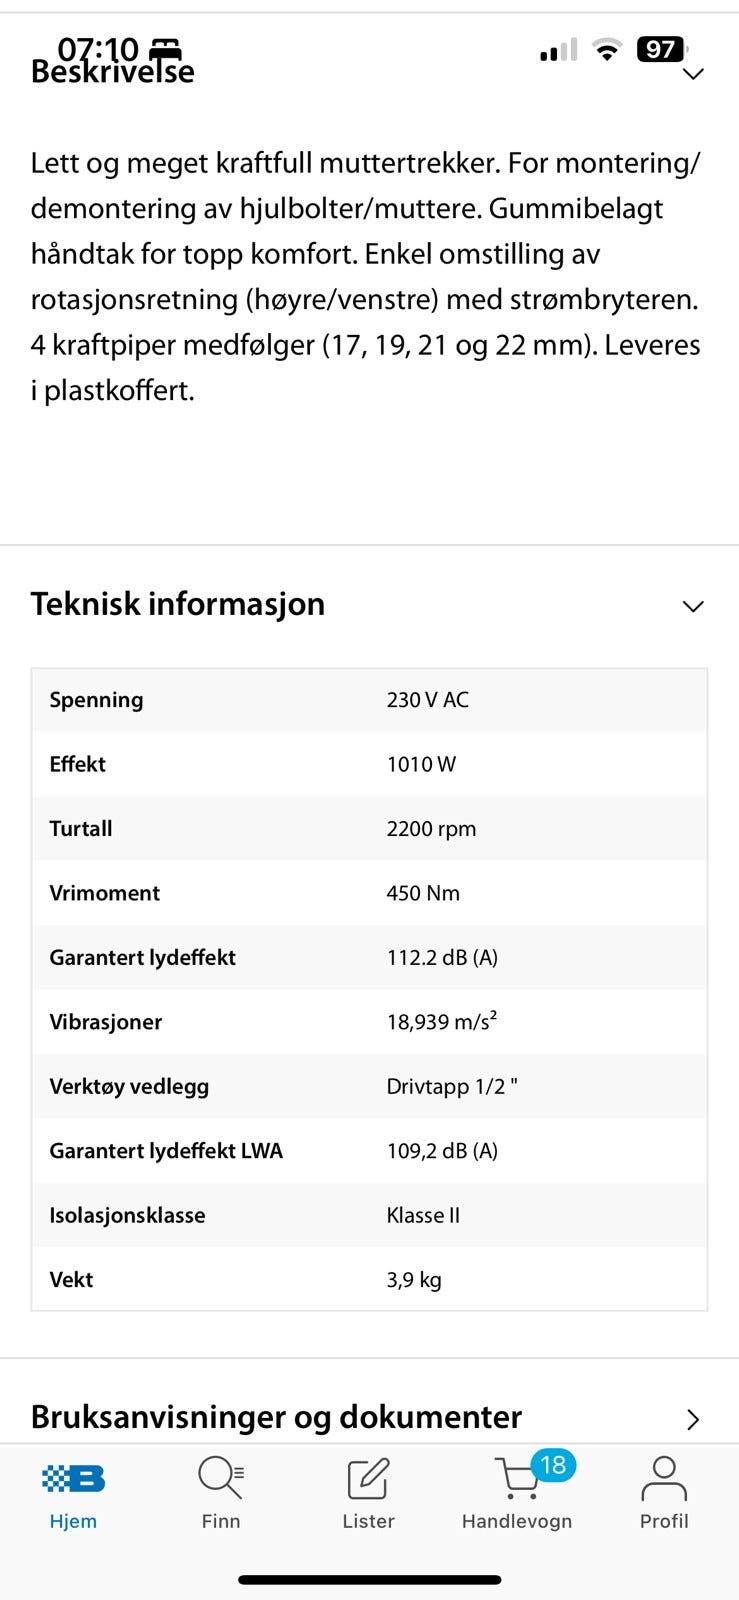The height and width of the screenshot is (1600, 739).
Task: Select the Finn tab label
Action: (221, 1521)
